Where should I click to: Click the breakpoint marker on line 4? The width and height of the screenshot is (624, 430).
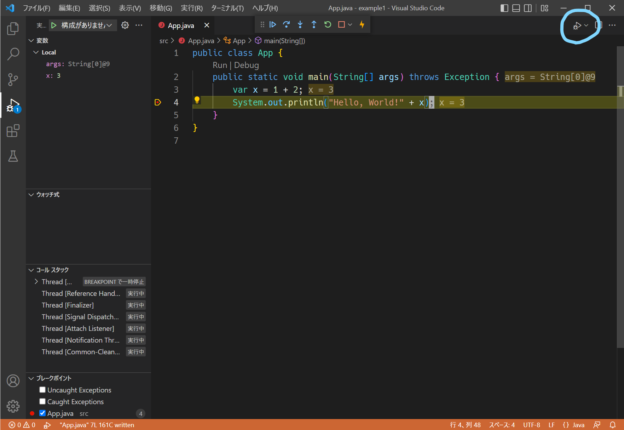(x=158, y=102)
